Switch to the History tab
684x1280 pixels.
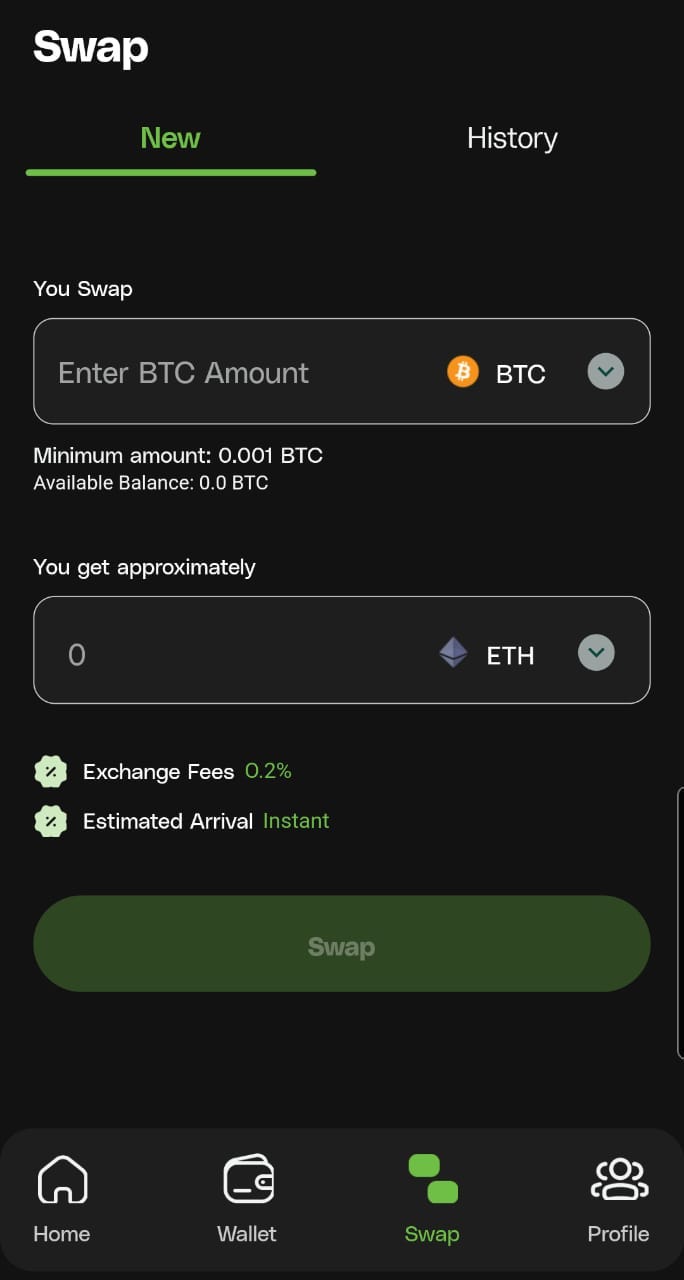[x=511, y=138]
